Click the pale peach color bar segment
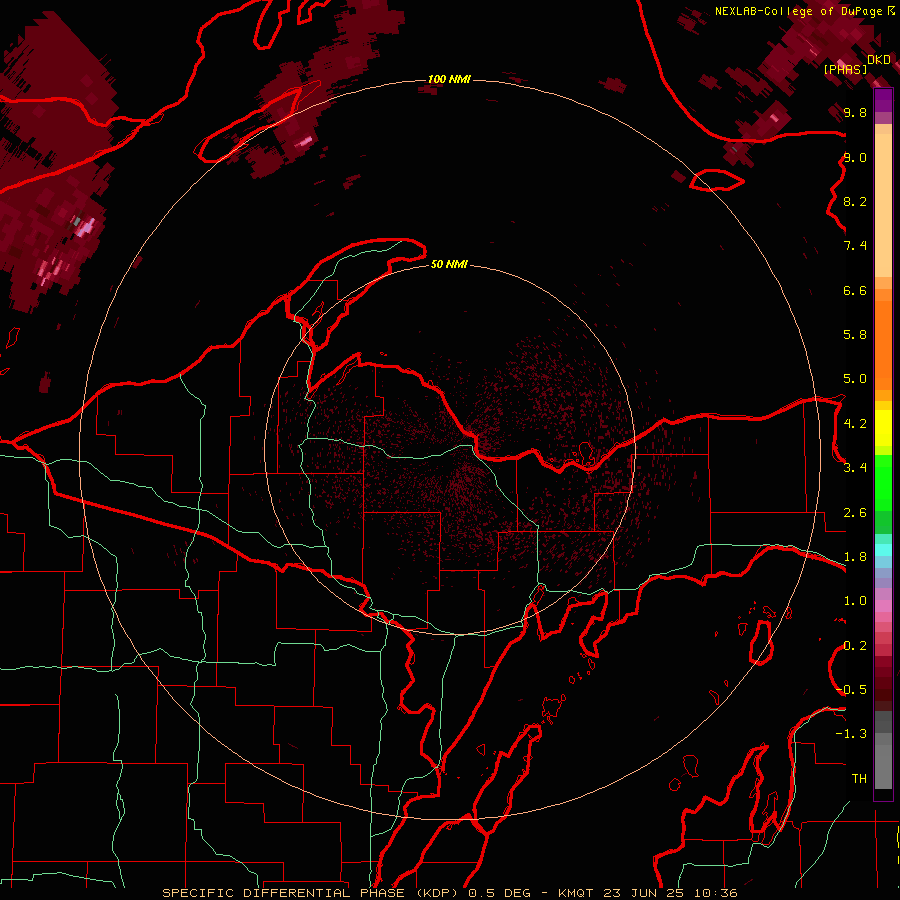The height and width of the screenshot is (900, 900). (883, 205)
